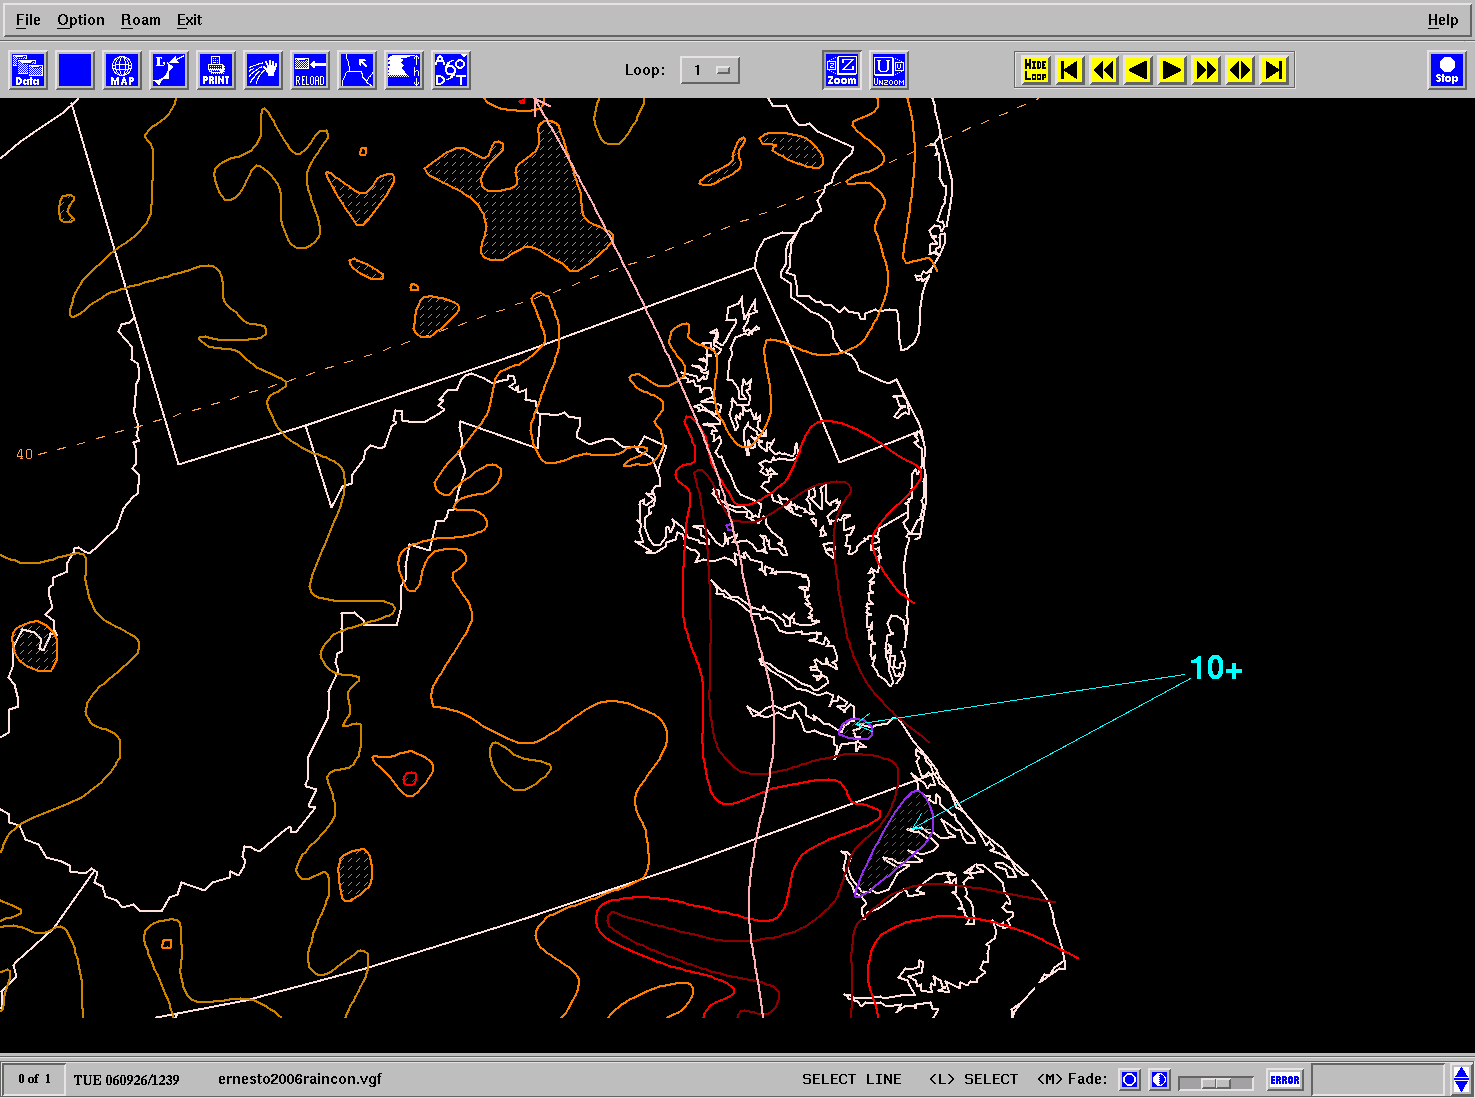Open the Data selection window icon
The image size is (1475, 1098).
(x=28, y=70)
